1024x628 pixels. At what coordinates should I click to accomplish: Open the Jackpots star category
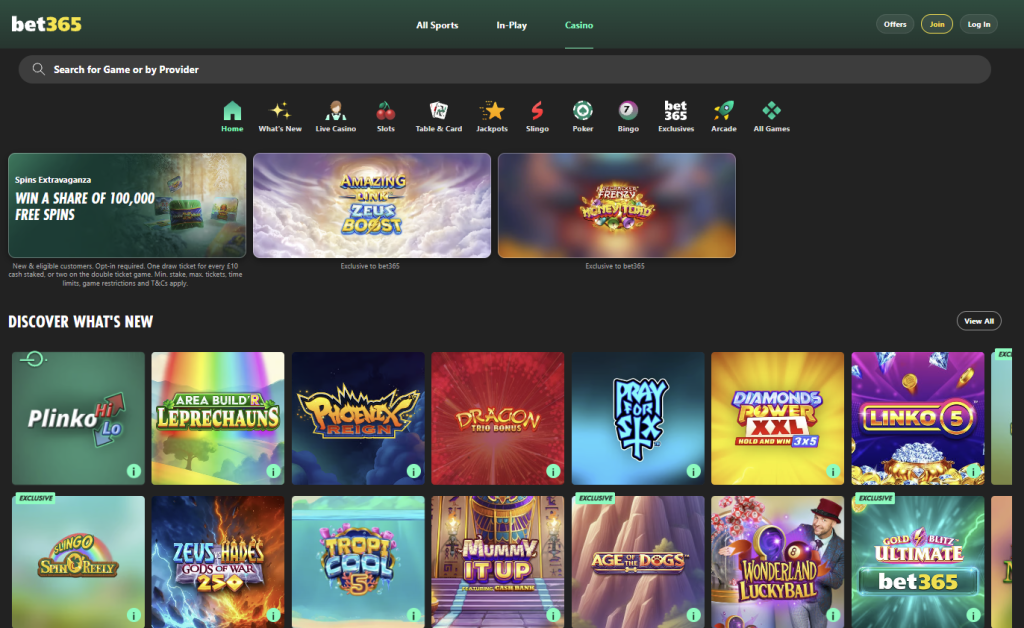[492, 117]
